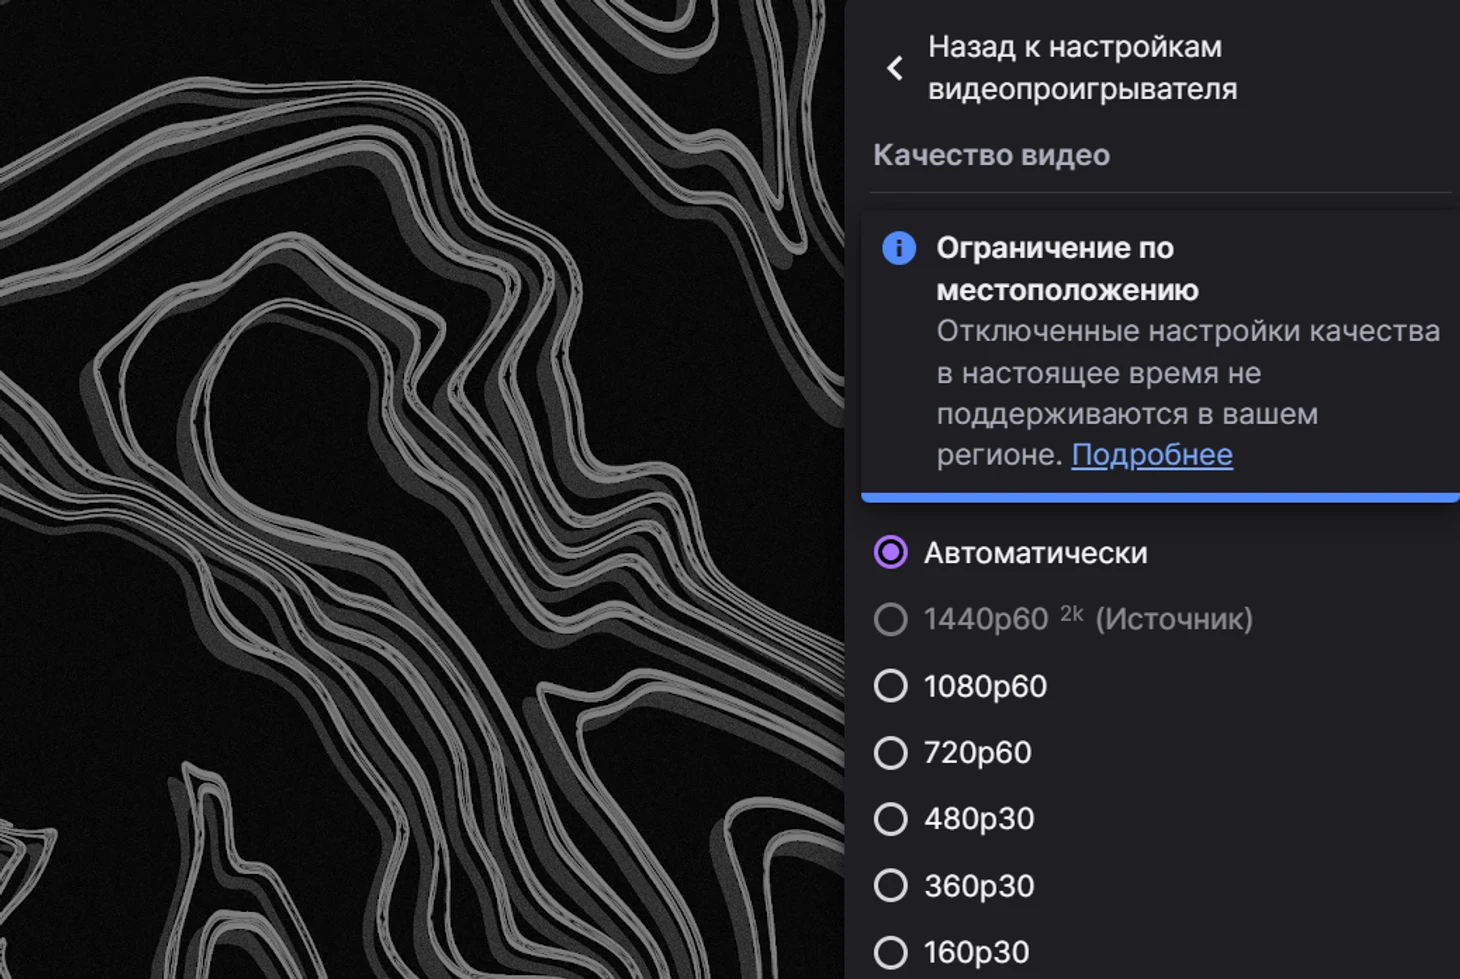1460x979 pixels.
Task: Open the Подробнее link
Action: 1152,455
